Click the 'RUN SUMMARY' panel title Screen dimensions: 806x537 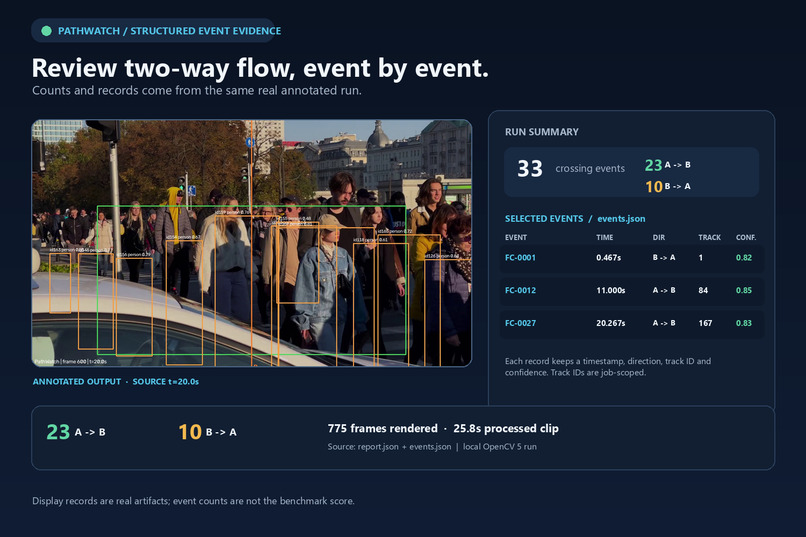point(542,132)
